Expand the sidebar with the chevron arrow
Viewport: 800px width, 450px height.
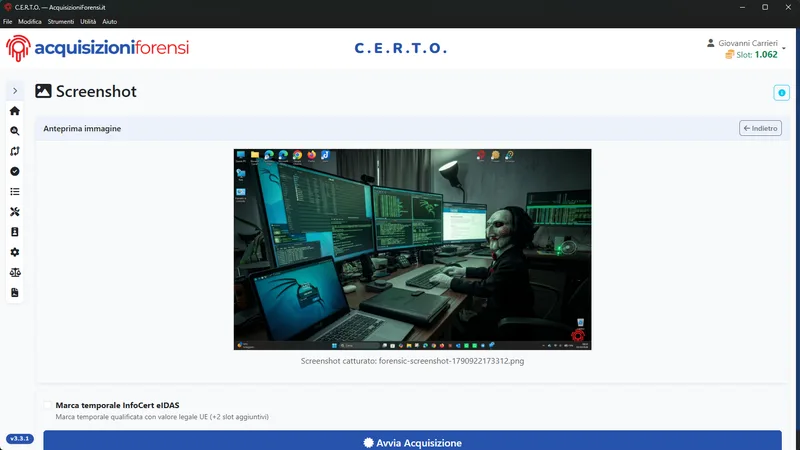(x=15, y=91)
